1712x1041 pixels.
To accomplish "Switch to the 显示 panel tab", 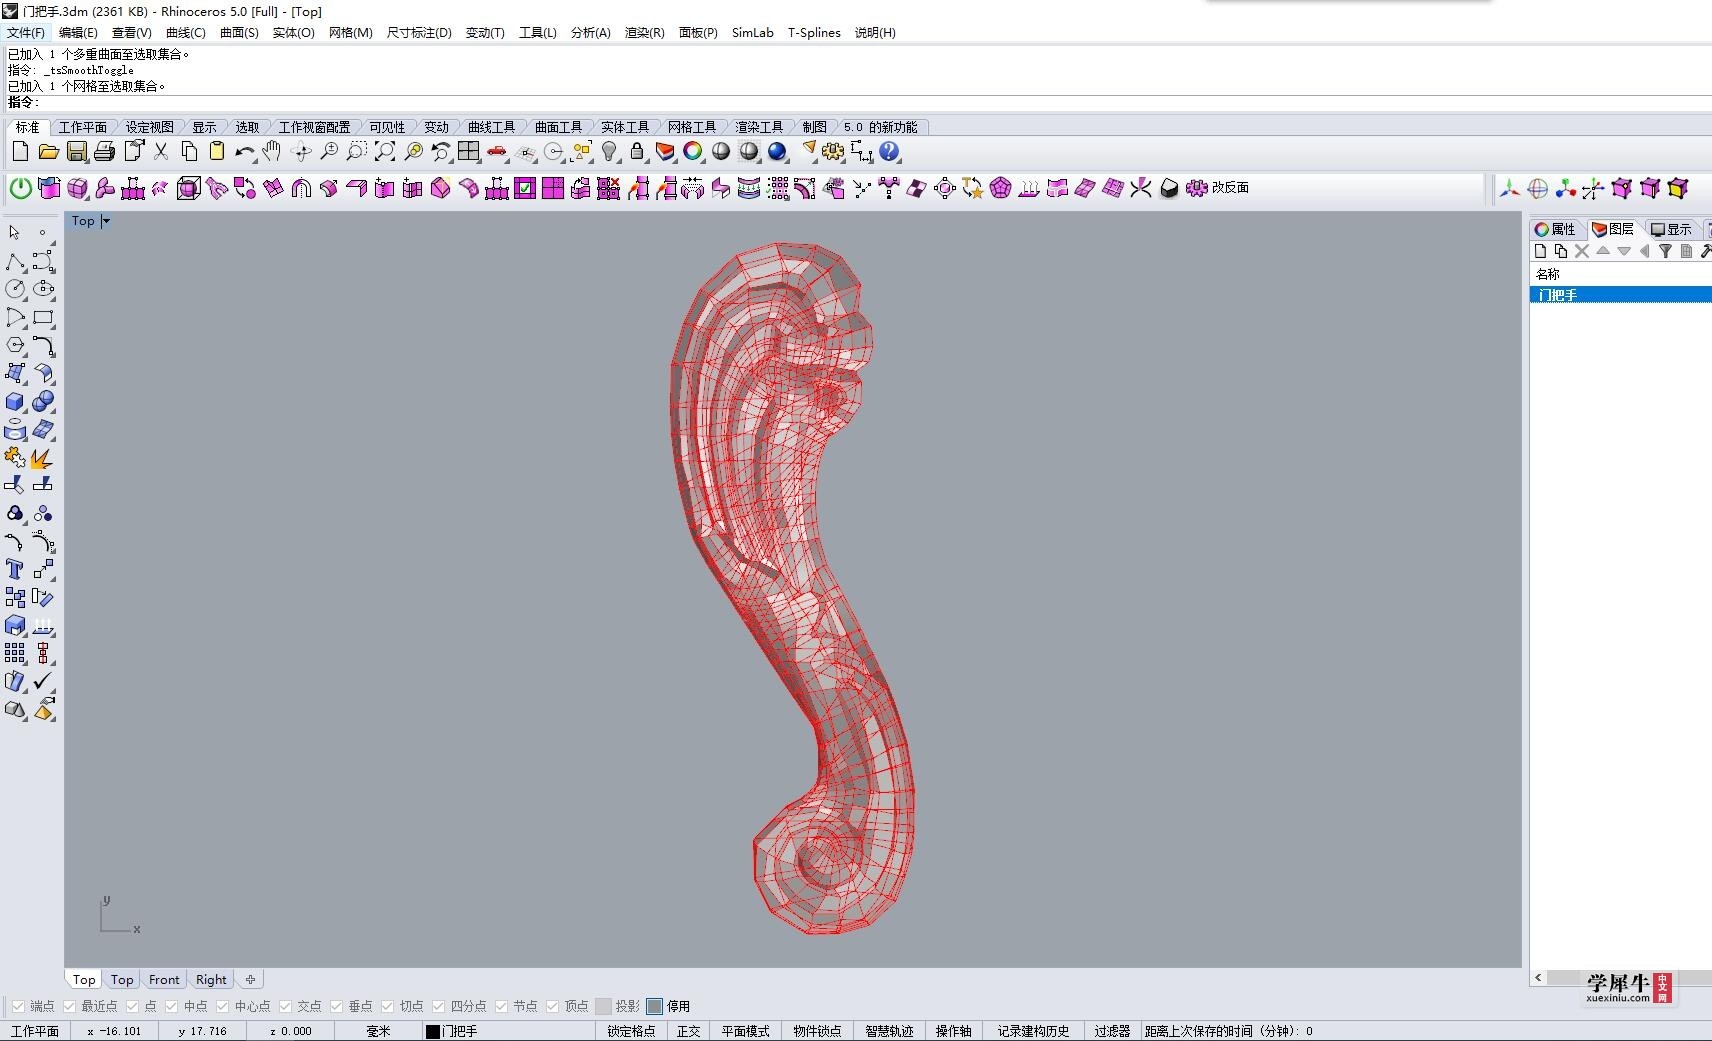I will point(1671,229).
